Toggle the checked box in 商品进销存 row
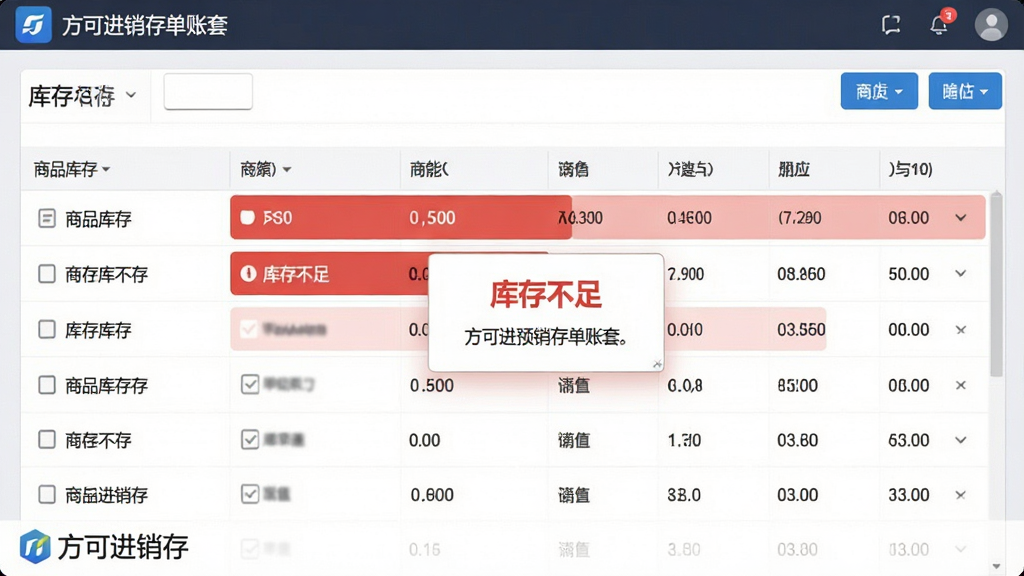The image size is (1024, 576). [249, 494]
